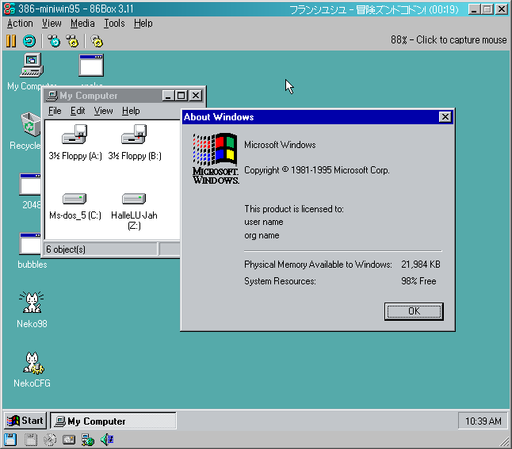The image size is (512, 449).
Task: Pause the emulation in 86Box toolbar
Action: click(x=11, y=41)
